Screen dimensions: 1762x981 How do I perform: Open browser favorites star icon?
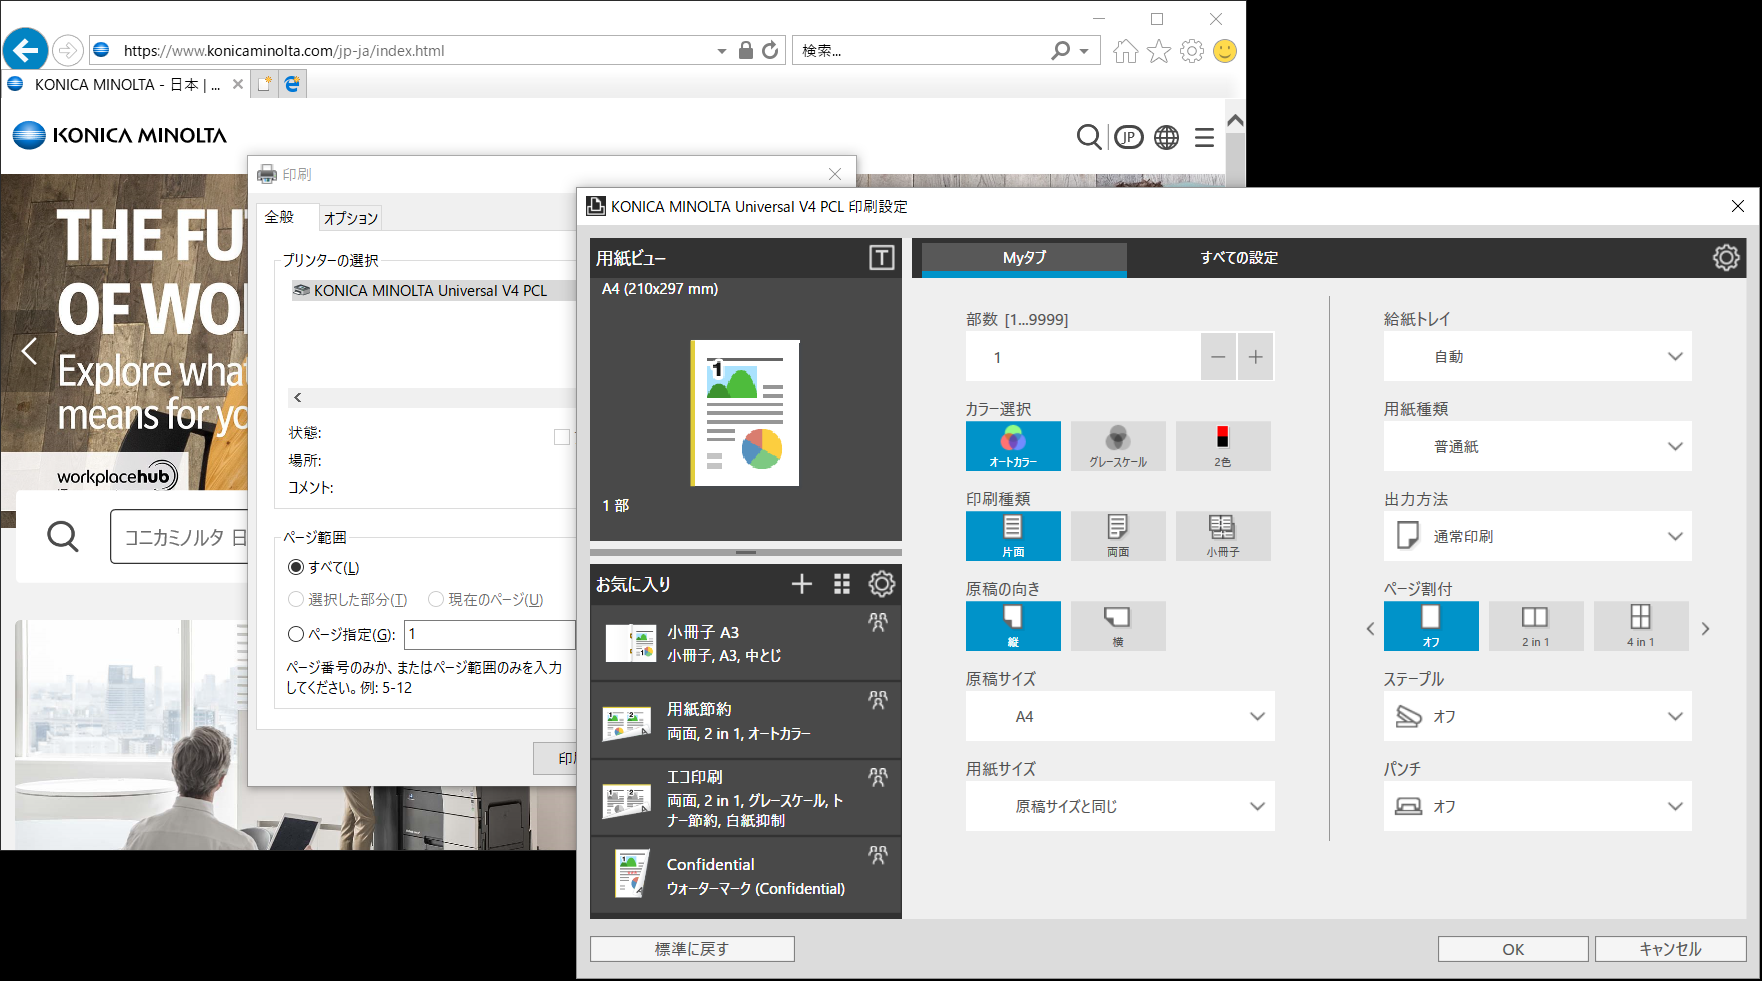coord(1159,51)
